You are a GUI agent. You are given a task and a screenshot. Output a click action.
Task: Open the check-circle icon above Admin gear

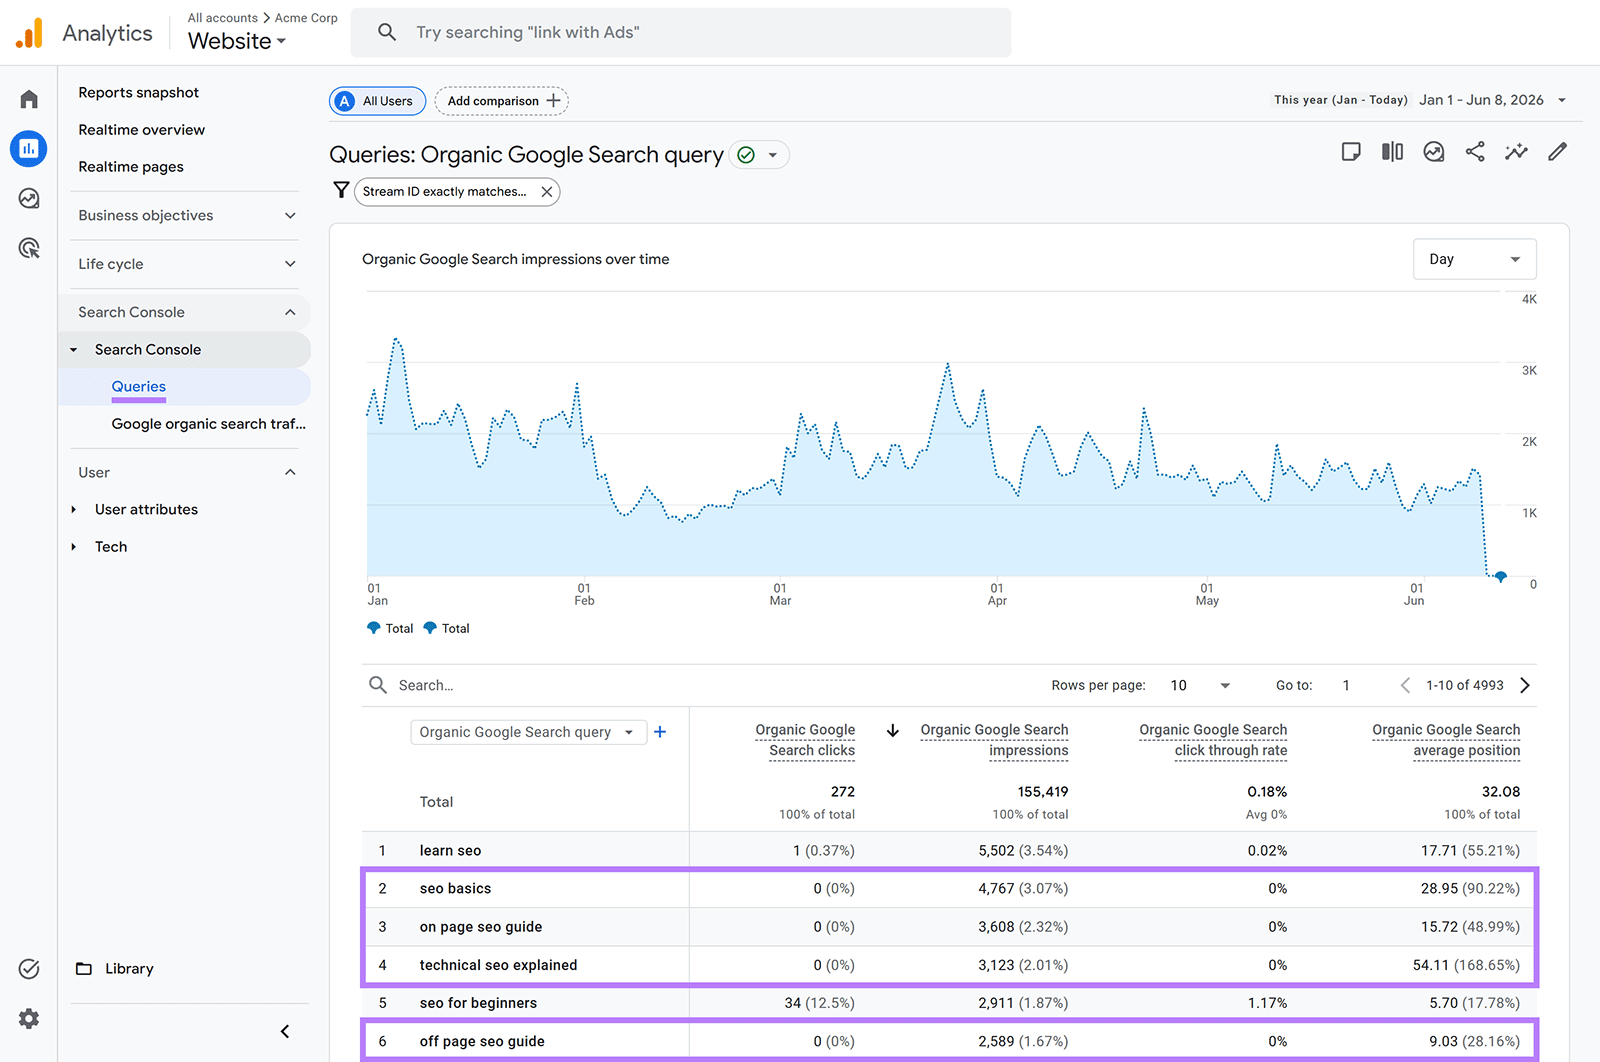29,968
